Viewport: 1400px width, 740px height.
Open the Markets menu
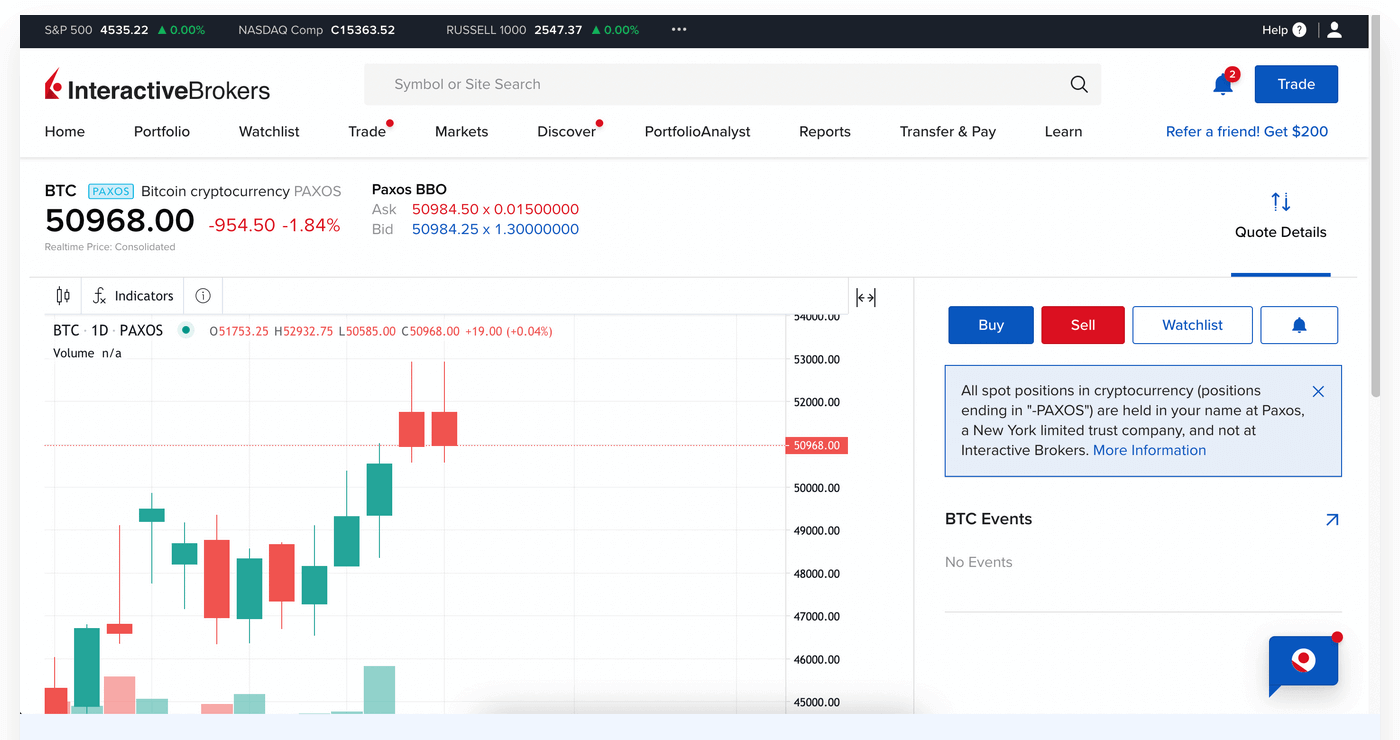(x=462, y=132)
